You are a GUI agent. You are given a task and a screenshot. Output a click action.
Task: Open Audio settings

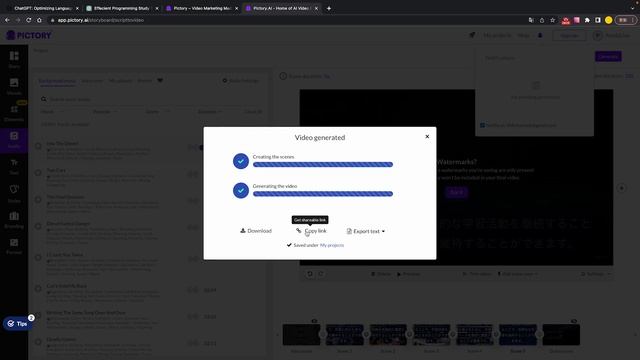click(x=241, y=81)
